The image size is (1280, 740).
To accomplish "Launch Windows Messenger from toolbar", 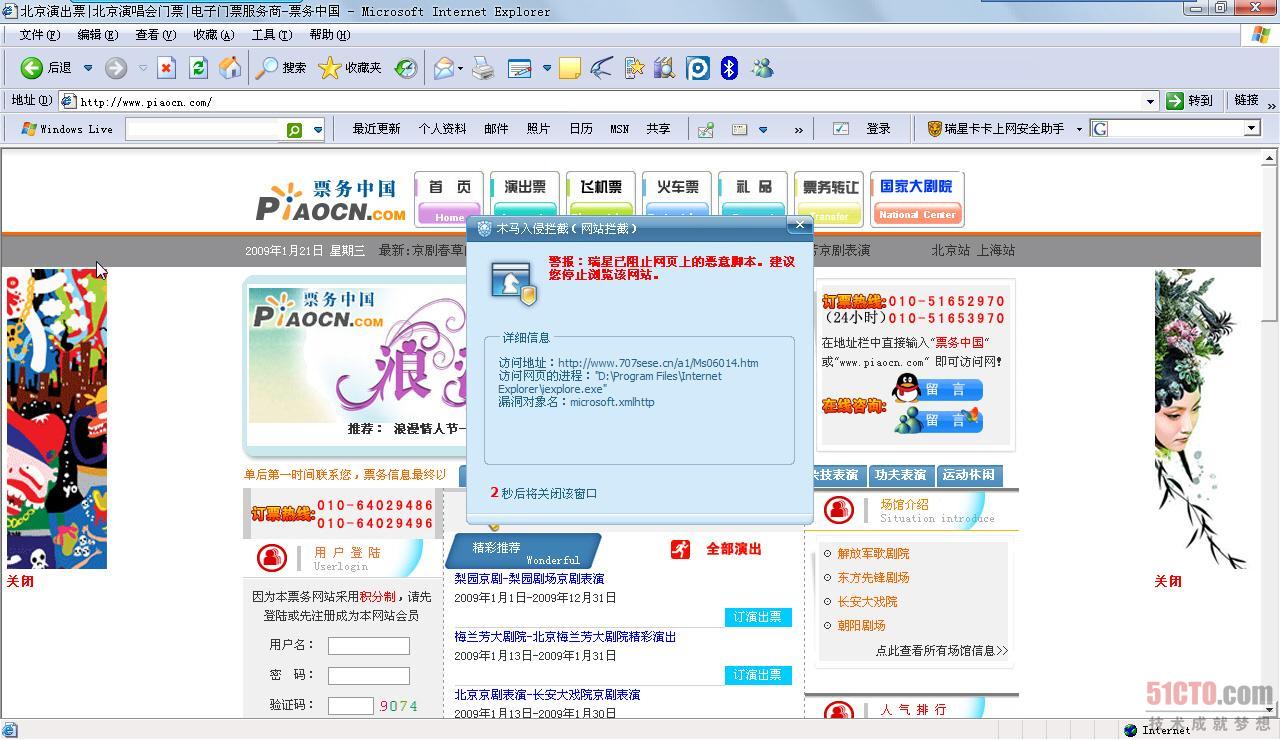I will coord(762,68).
